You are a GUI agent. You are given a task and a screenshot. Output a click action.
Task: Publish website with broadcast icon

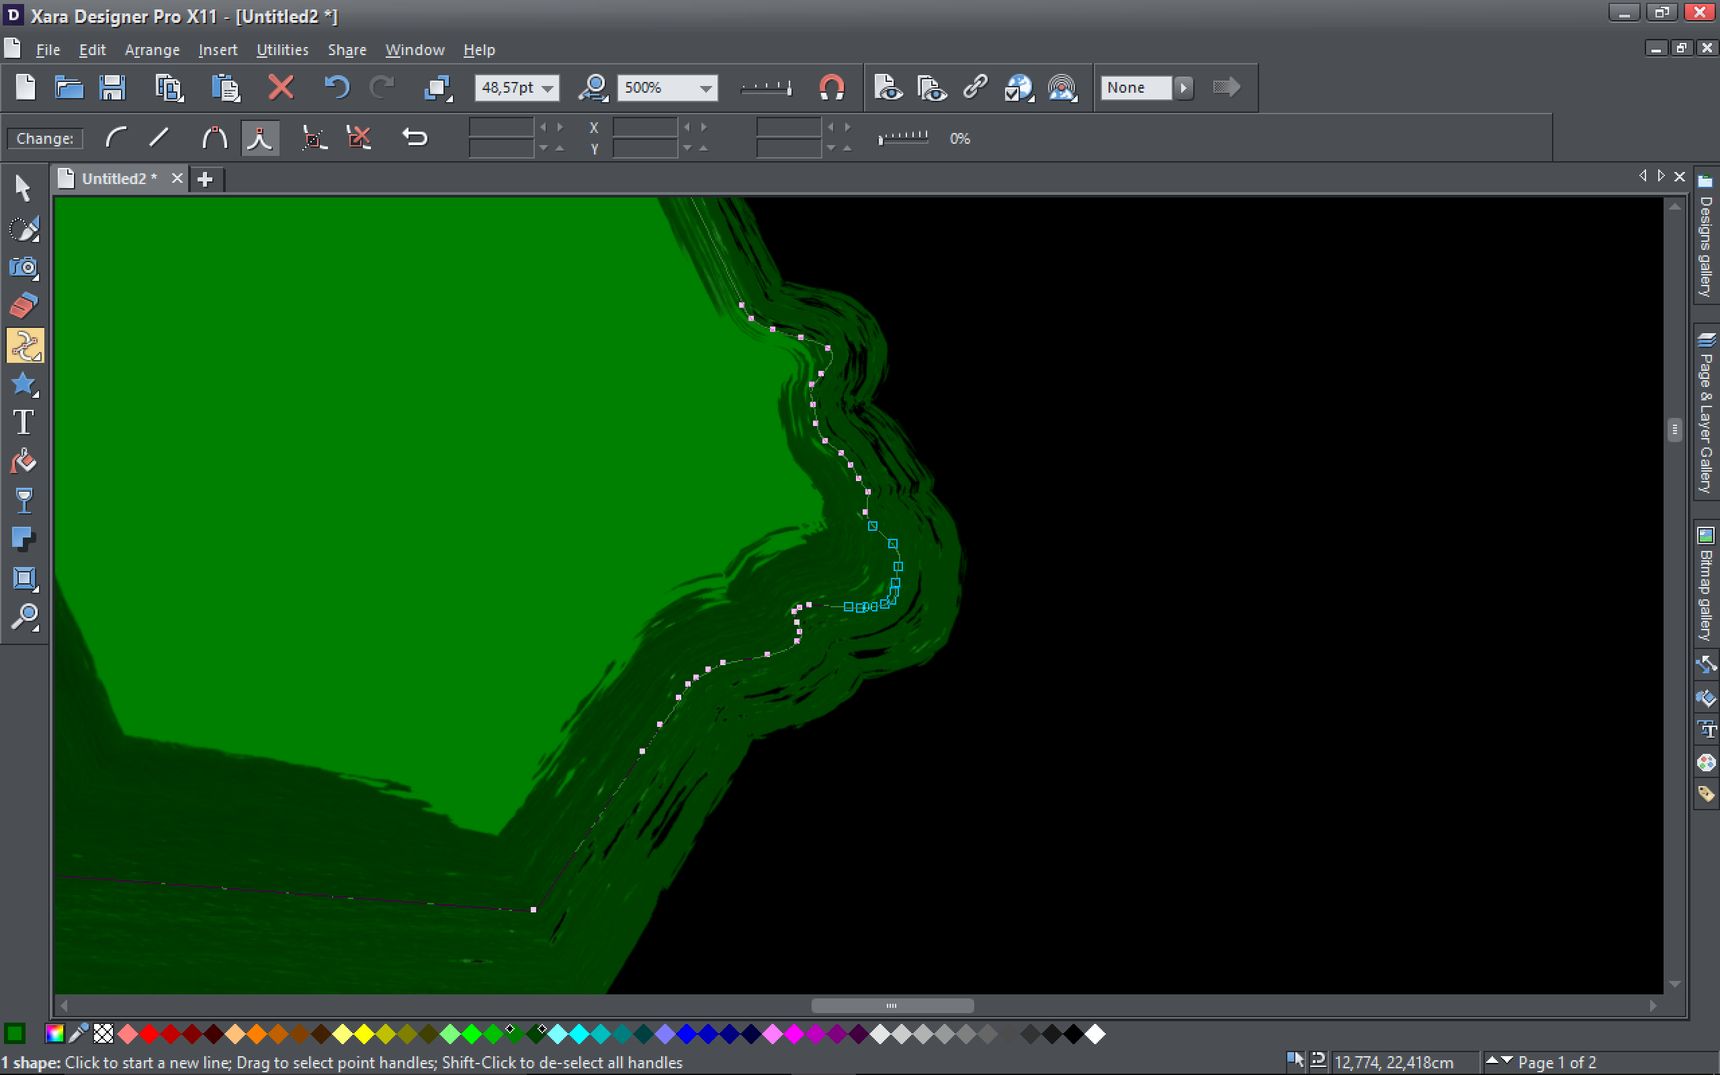pos(1062,88)
